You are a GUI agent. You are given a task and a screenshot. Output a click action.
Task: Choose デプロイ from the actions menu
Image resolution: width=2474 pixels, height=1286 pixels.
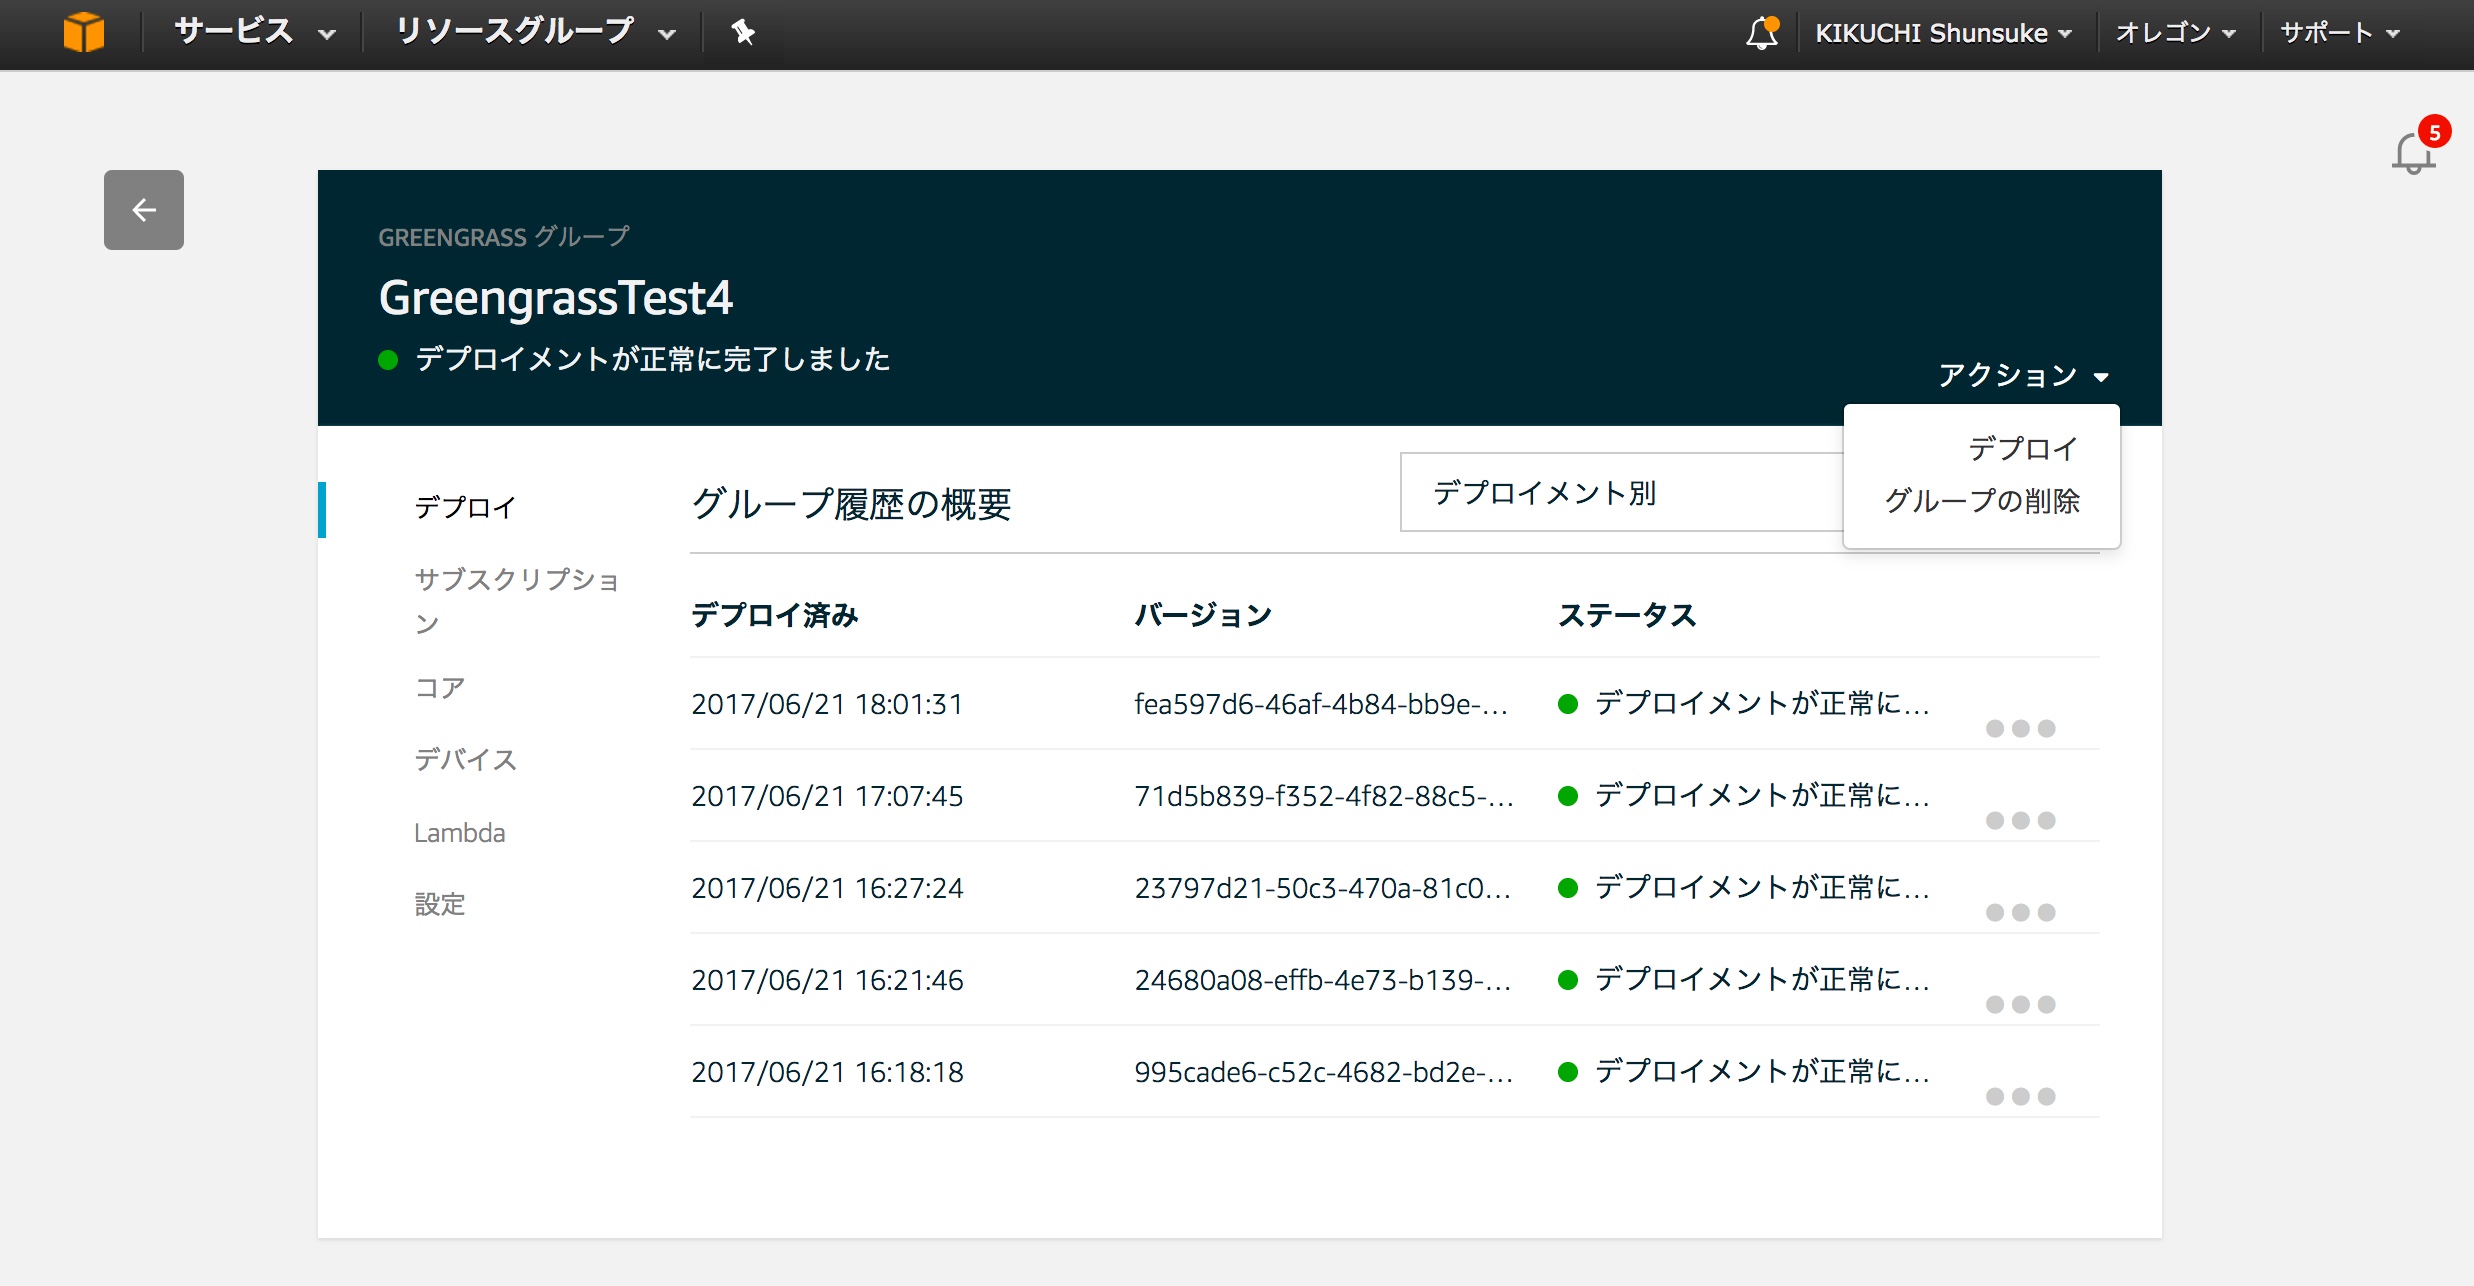(x=2022, y=448)
